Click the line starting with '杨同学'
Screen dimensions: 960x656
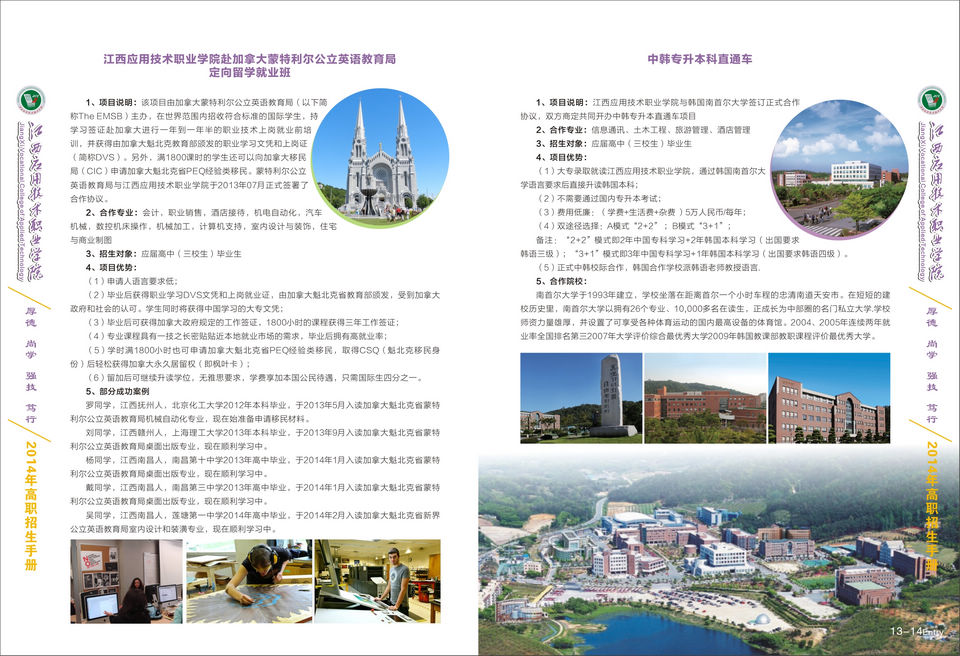point(263,460)
